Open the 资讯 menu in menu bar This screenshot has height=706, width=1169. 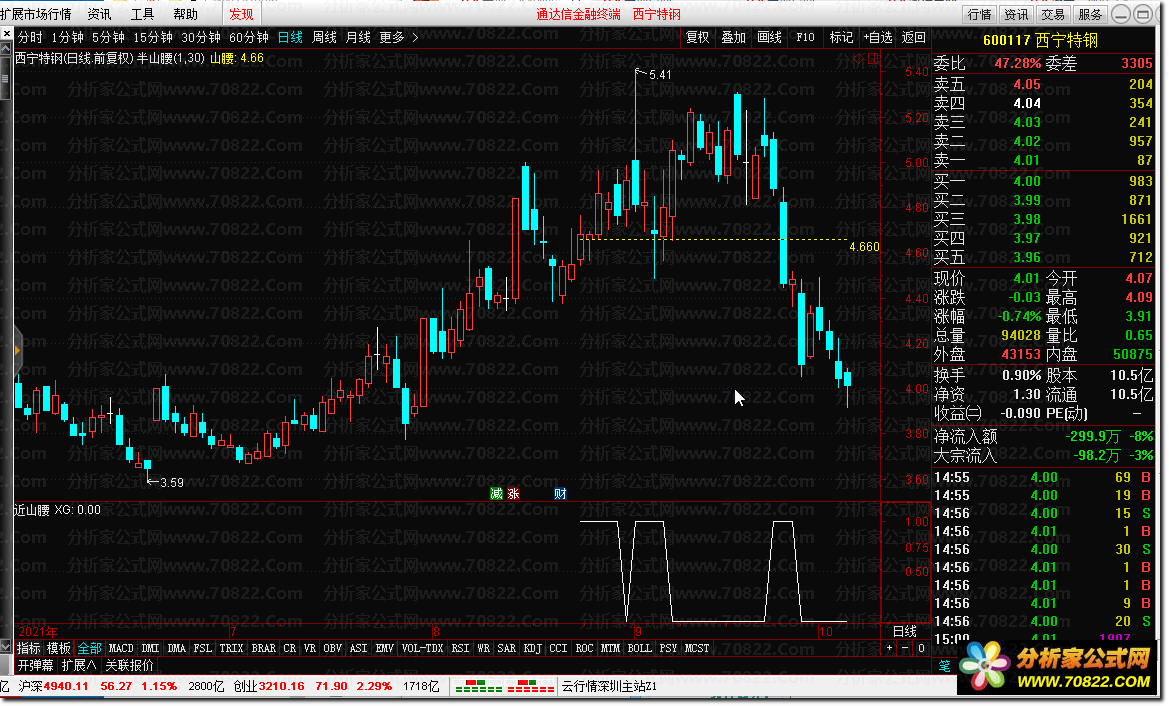tap(99, 14)
